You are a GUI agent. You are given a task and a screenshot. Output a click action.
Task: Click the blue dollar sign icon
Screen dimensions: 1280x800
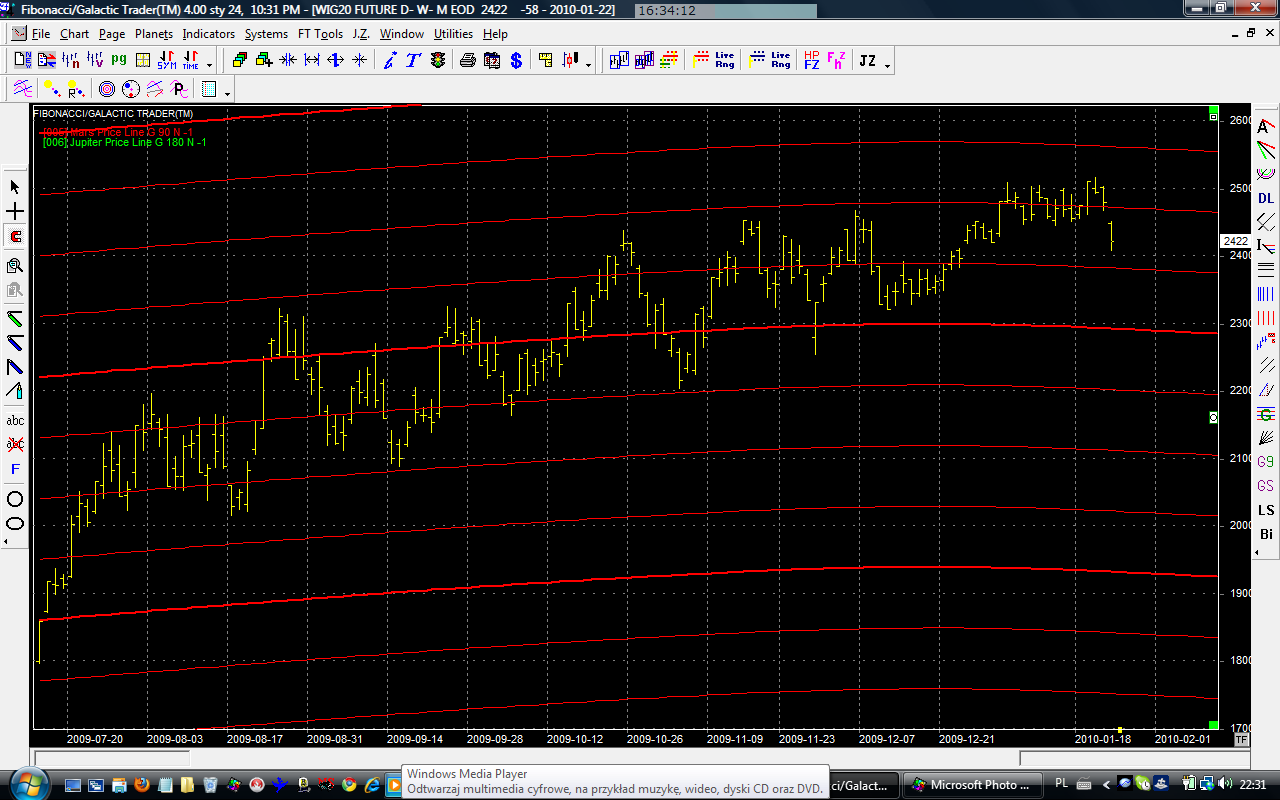click(516, 61)
